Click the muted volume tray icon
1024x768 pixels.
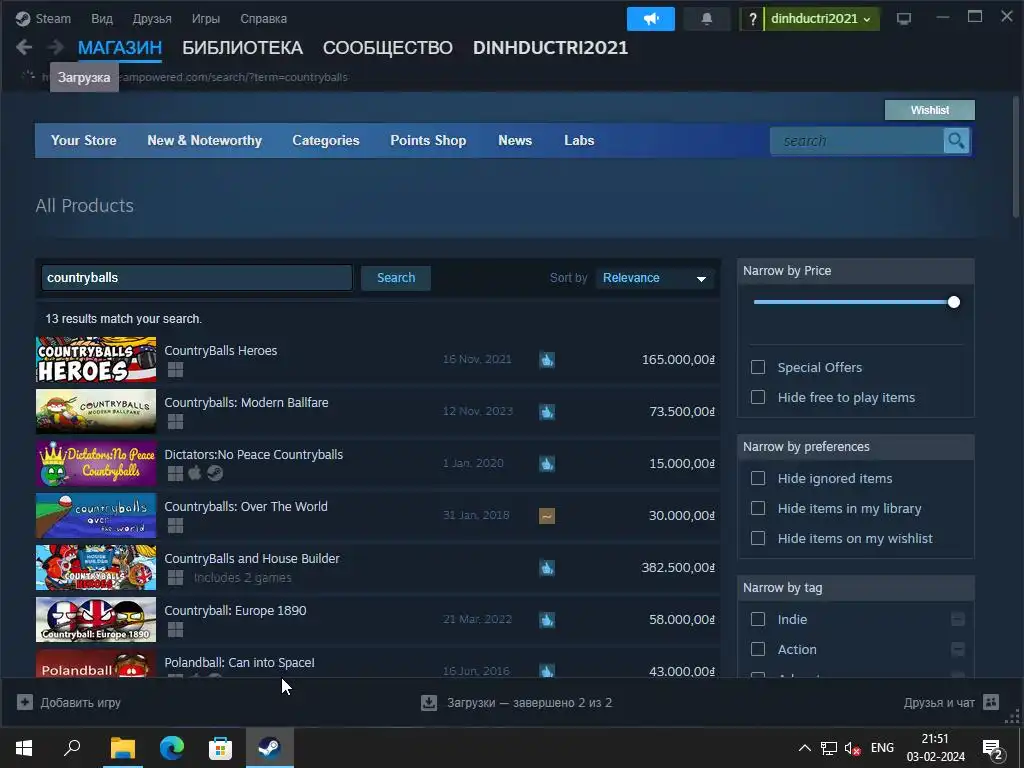852,748
